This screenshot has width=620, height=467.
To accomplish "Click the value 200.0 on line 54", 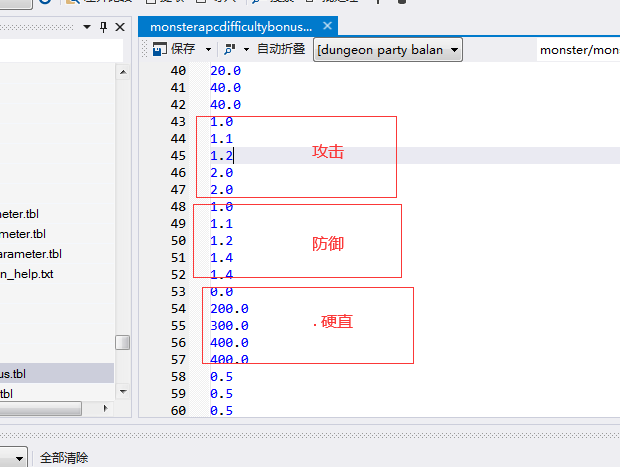I will click(x=229, y=309).
